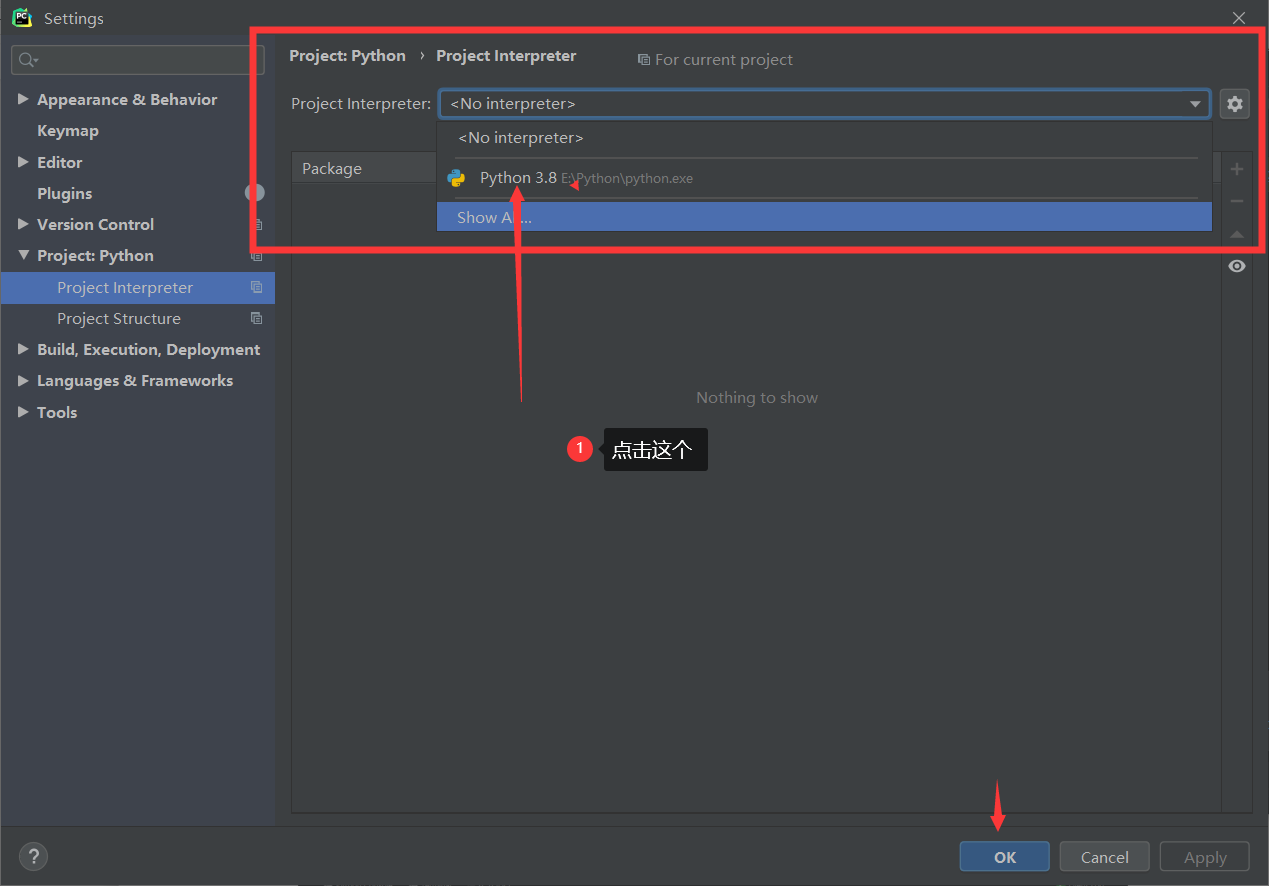Screen dimensions: 1269x886
Task: Click the copy icon beside Project Structure item
Action: [257, 319]
